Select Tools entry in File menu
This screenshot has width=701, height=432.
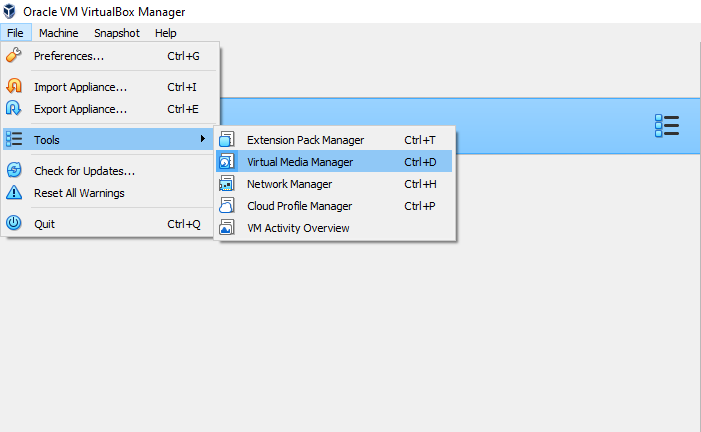[x=110, y=140]
